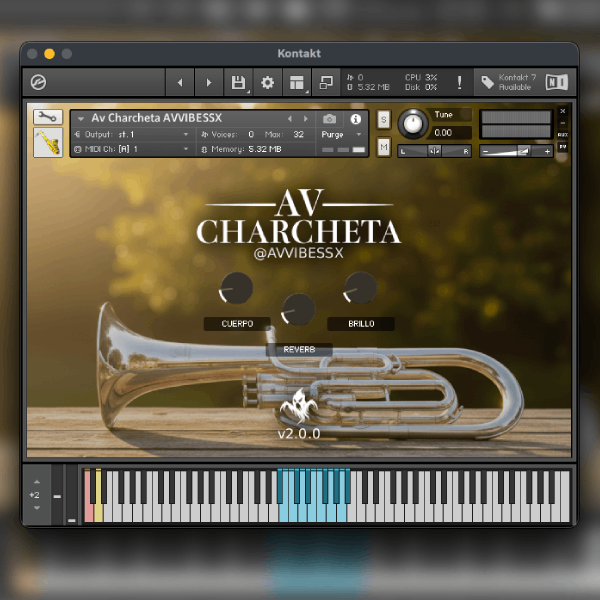Show instrument info with the i icon
The image size is (600, 600).
(356, 119)
